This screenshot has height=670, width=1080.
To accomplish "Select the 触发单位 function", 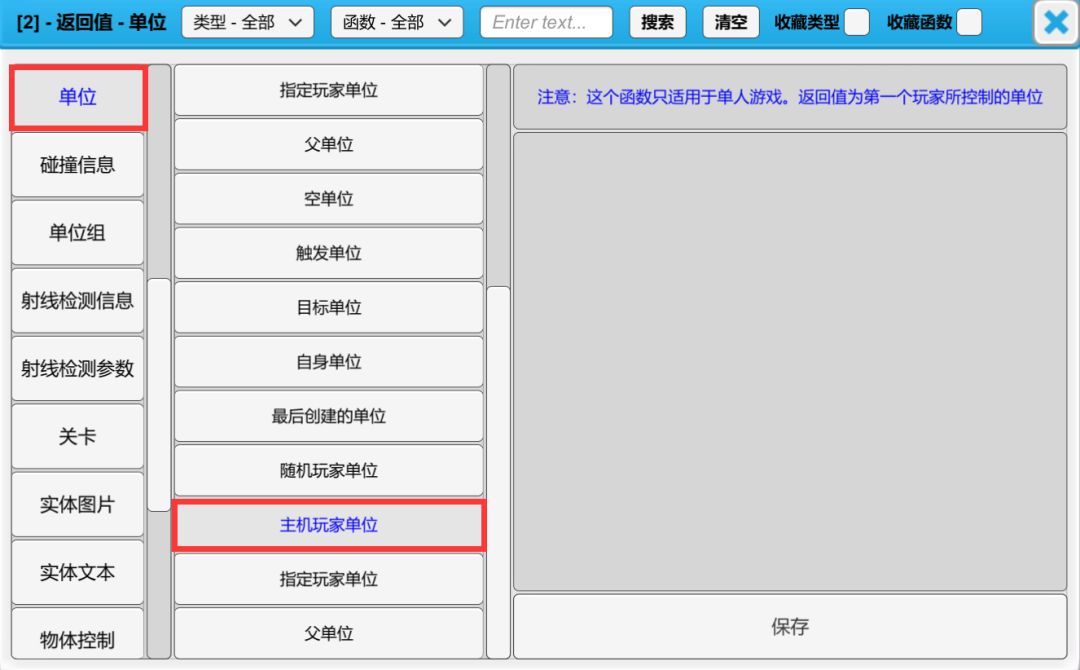I will click(328, 253).
